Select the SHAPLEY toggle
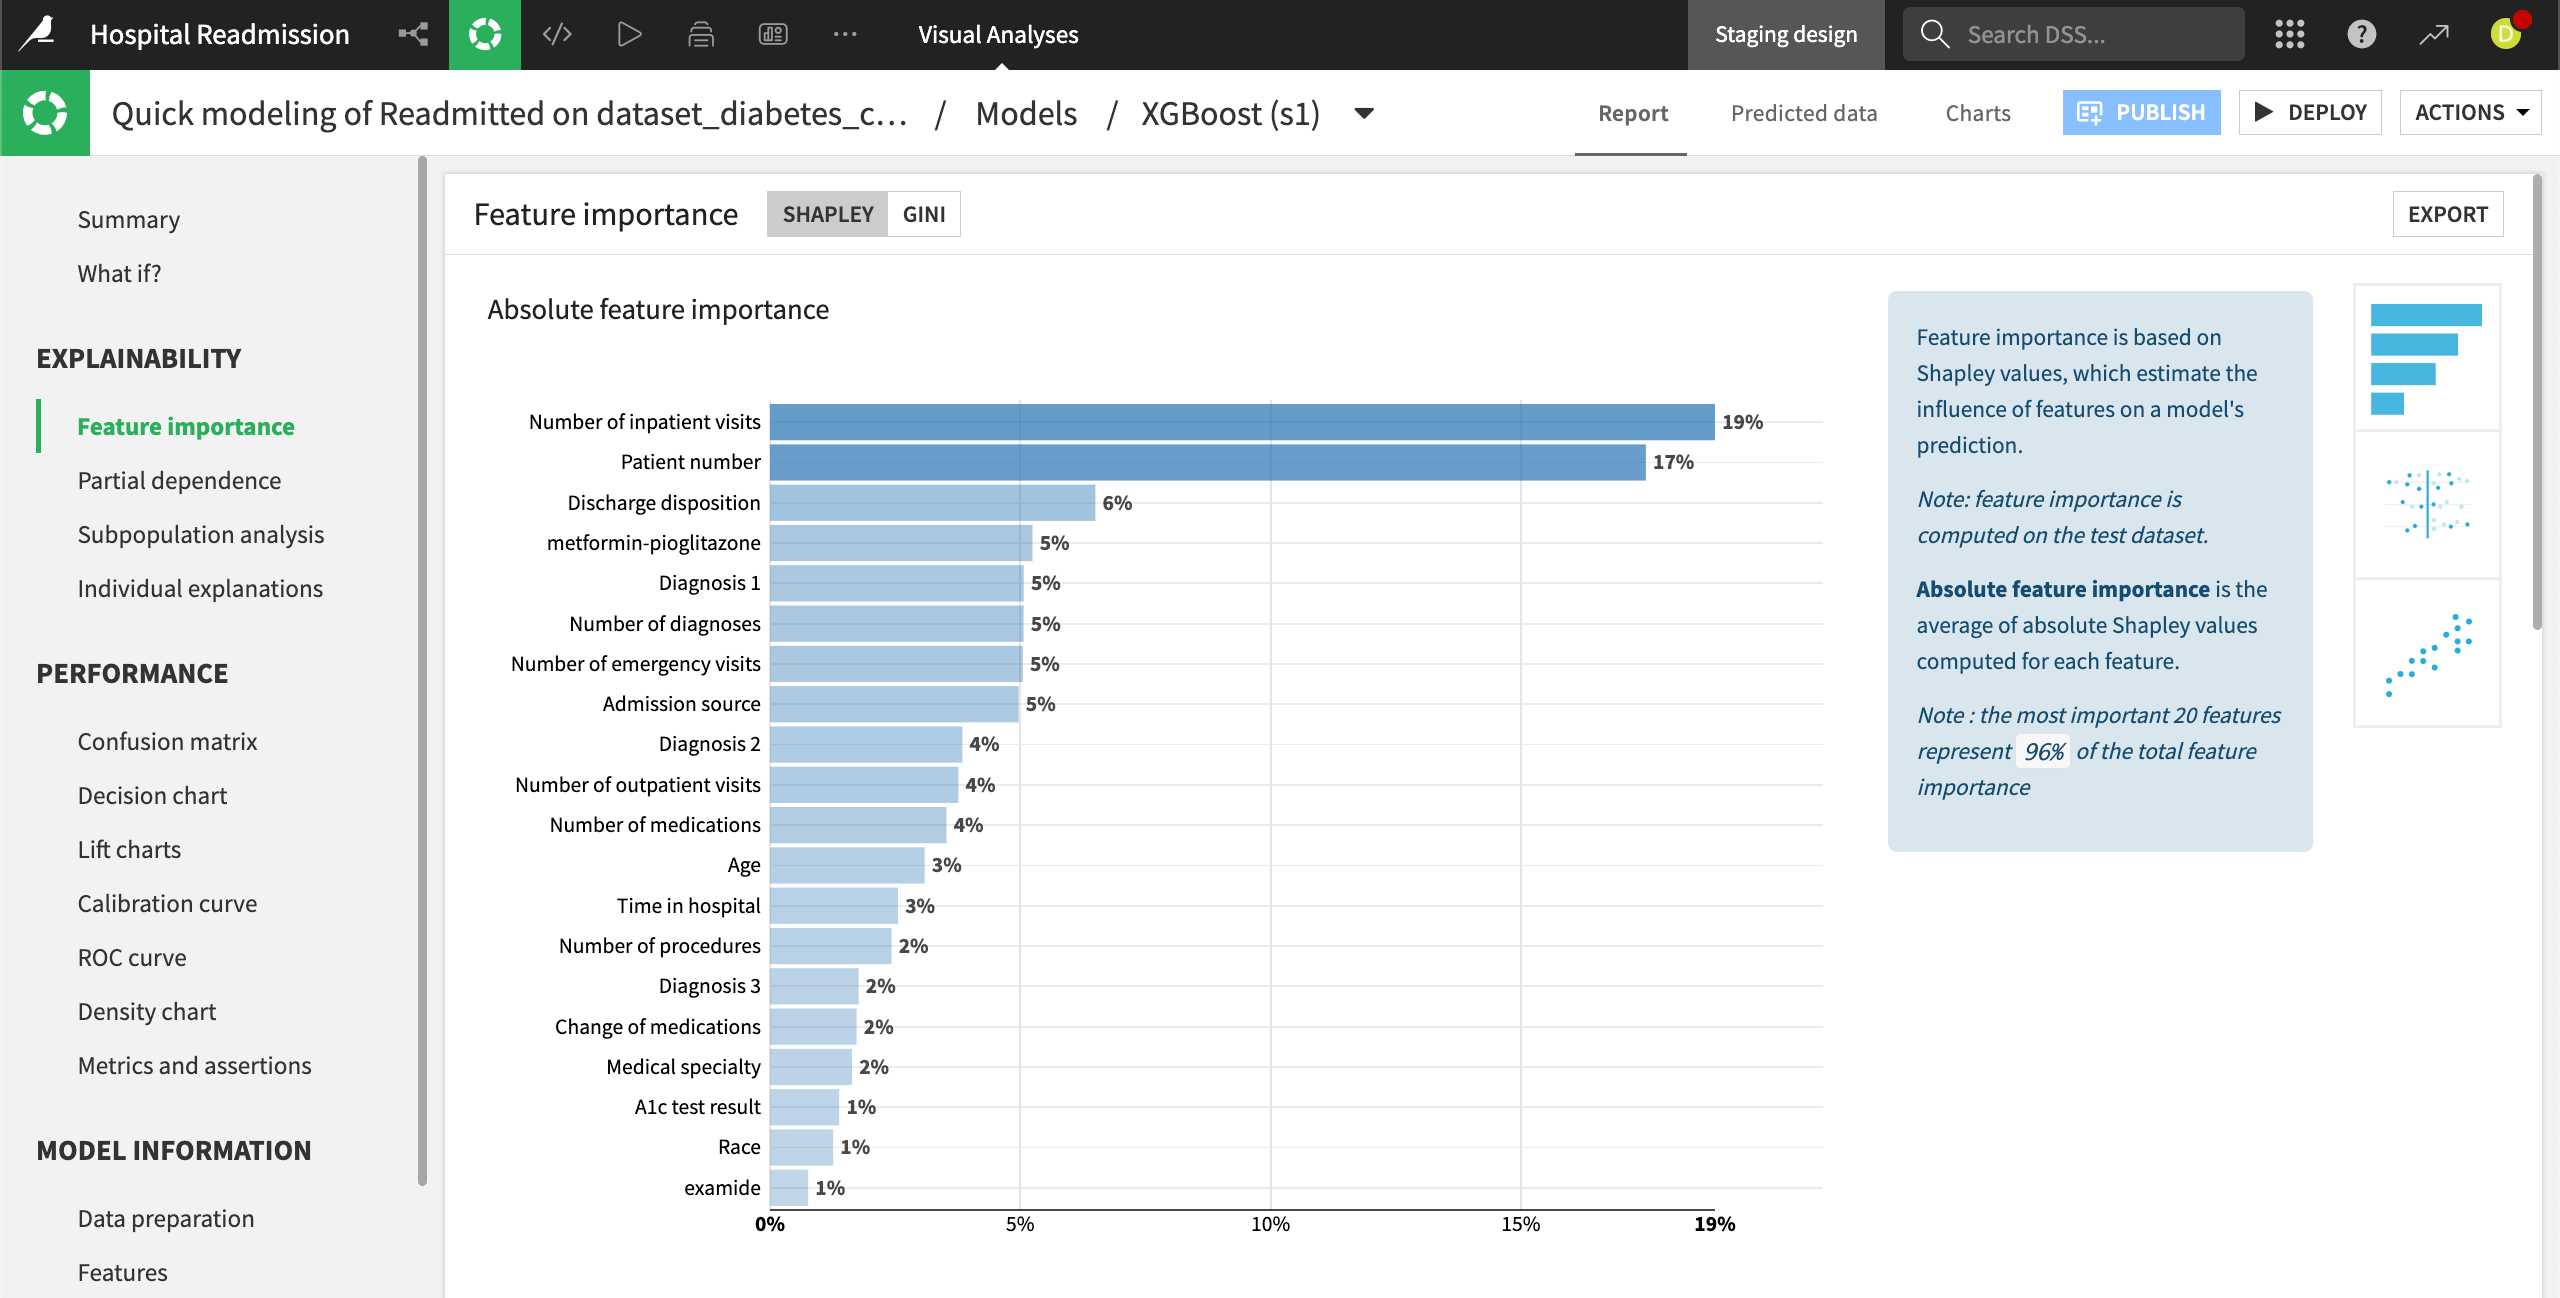Image resolution: width=2560 pixels, height=1298 pixels. pos(829,213)
